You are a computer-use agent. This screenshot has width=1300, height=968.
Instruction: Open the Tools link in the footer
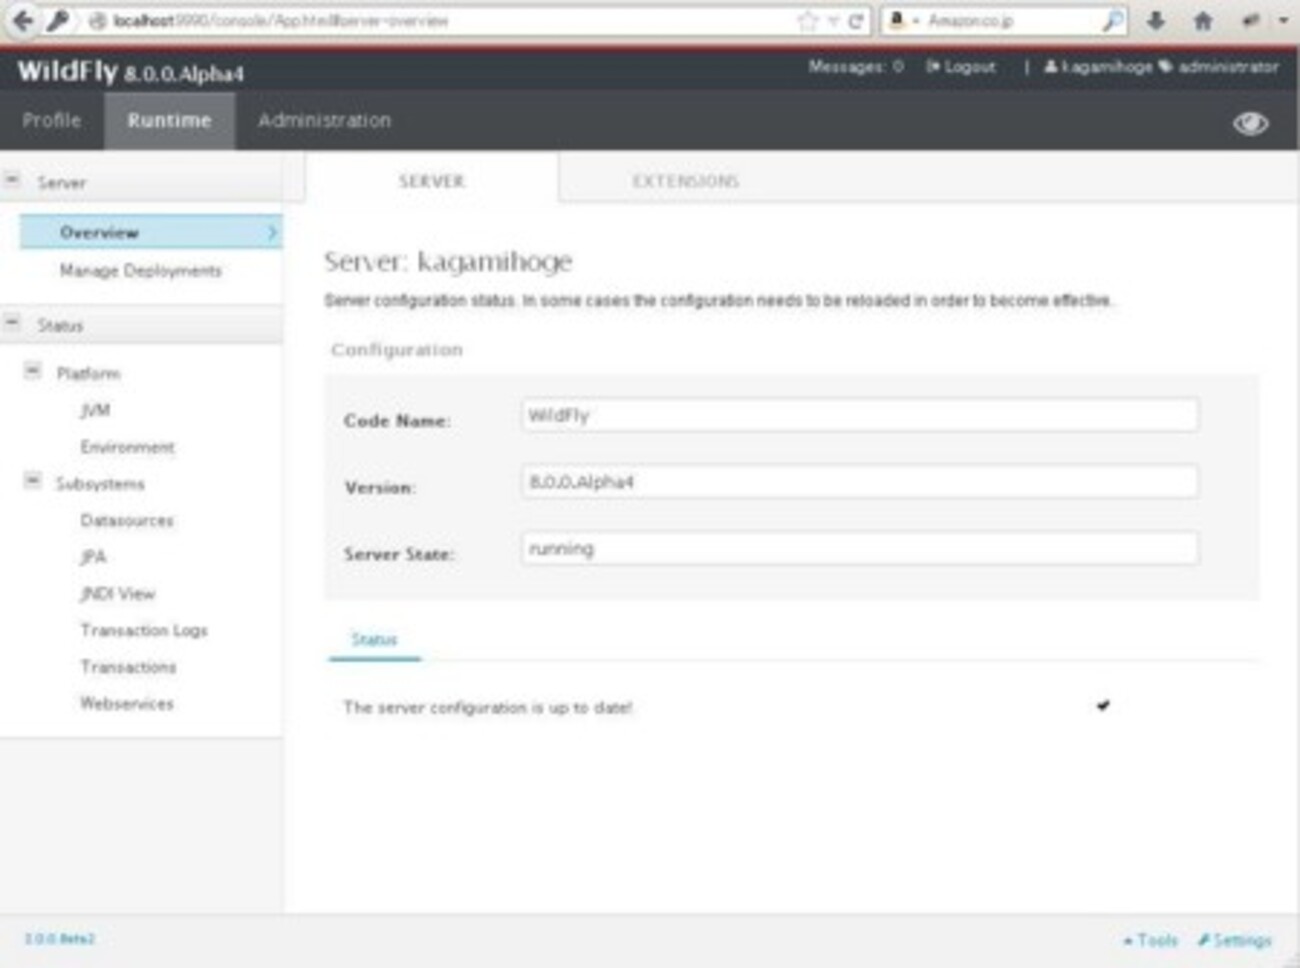(1150, 940)
